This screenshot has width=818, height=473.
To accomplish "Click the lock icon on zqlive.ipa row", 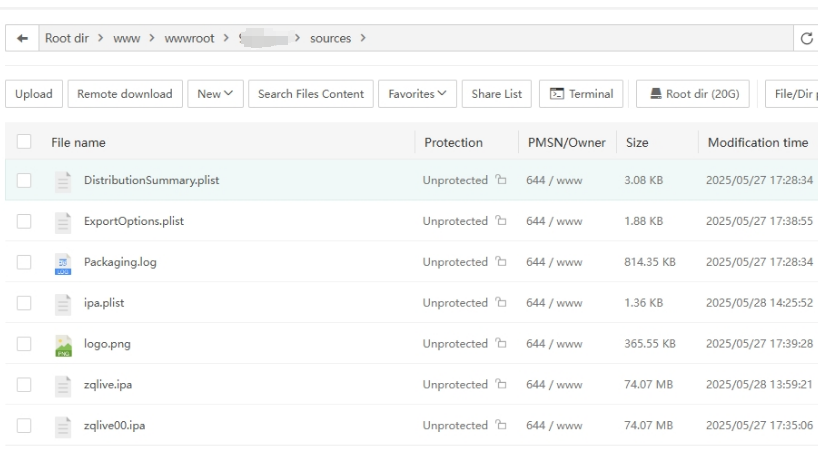I will (x=500, y=385).
